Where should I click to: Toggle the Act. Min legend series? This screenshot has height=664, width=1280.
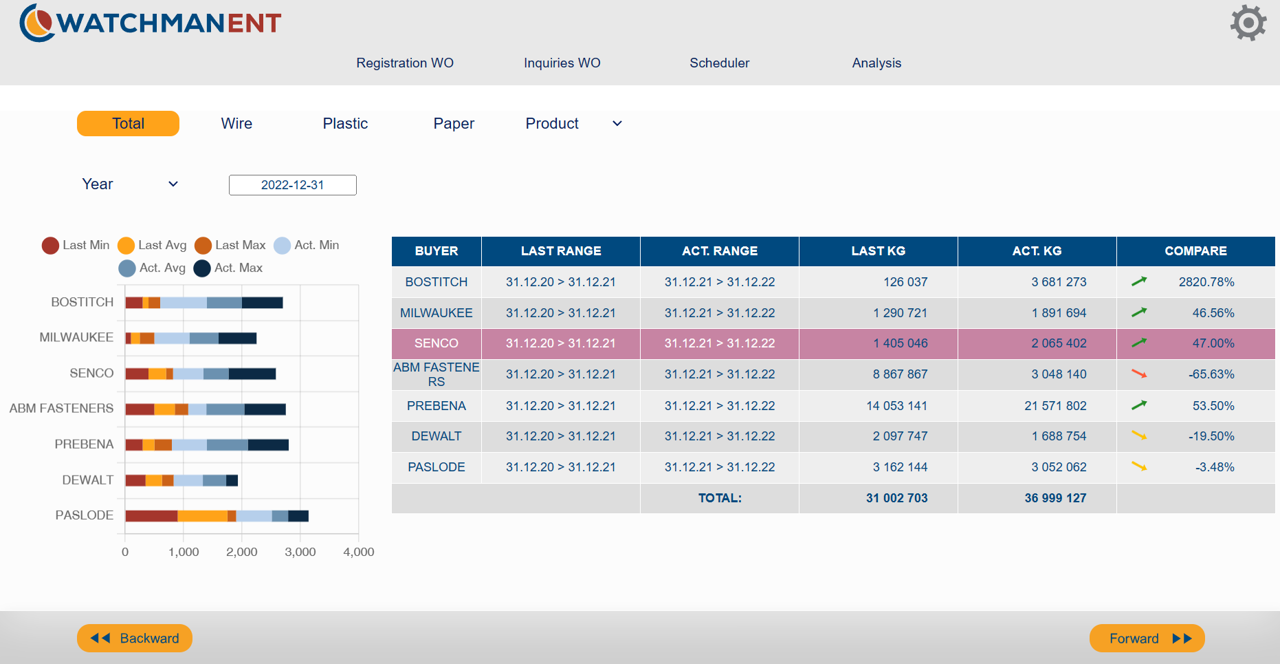tap(306, 245)
